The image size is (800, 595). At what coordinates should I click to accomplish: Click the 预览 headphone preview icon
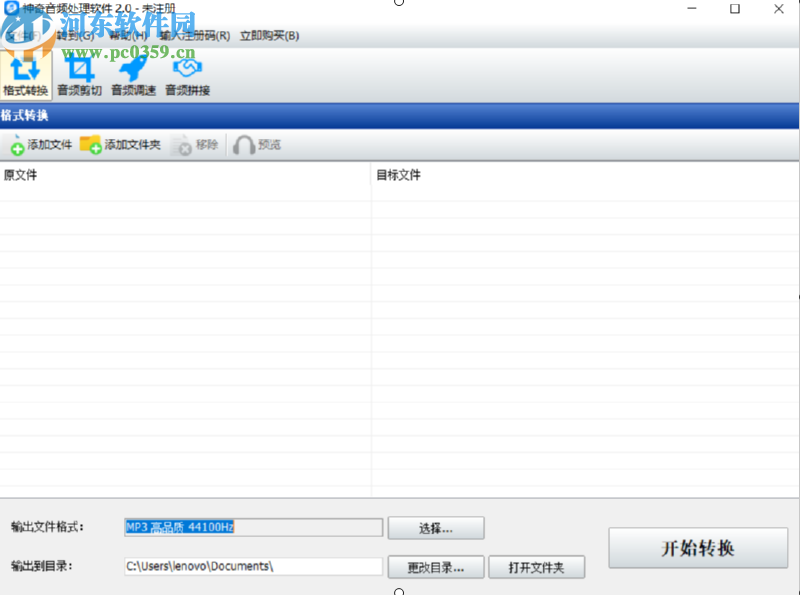click(256, 144)
